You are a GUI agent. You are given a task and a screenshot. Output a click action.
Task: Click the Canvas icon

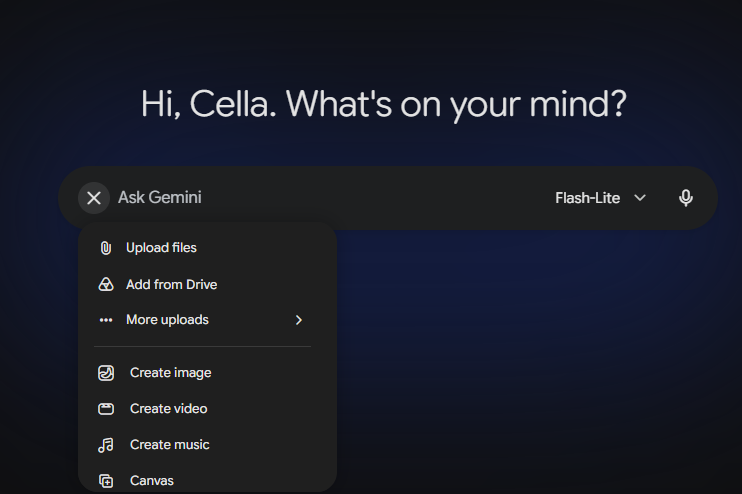pos(106,481)
